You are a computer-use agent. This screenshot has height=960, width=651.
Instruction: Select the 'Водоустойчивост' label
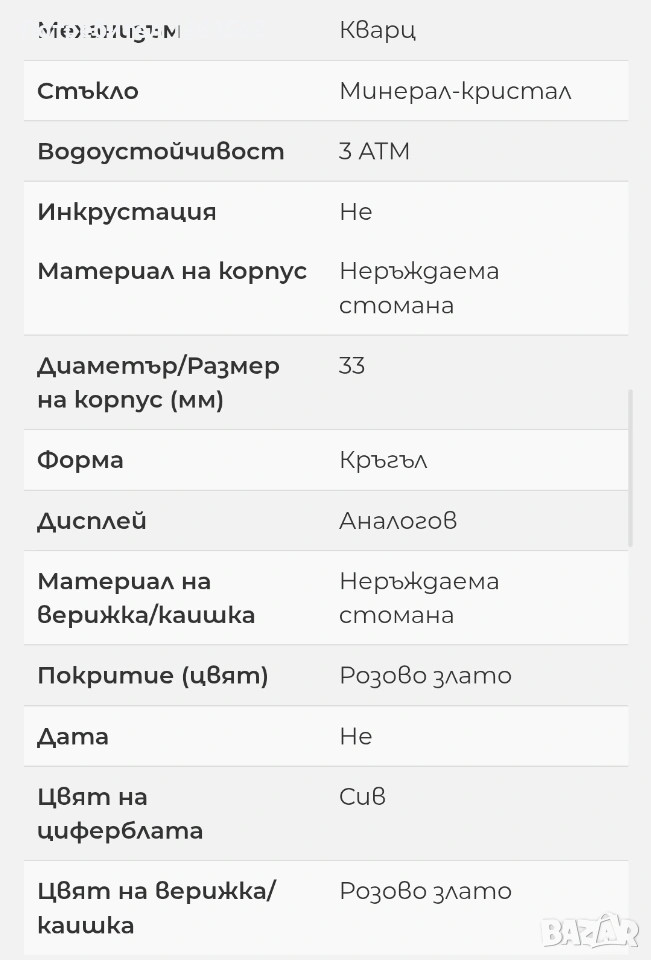click(x=160, y=151)
